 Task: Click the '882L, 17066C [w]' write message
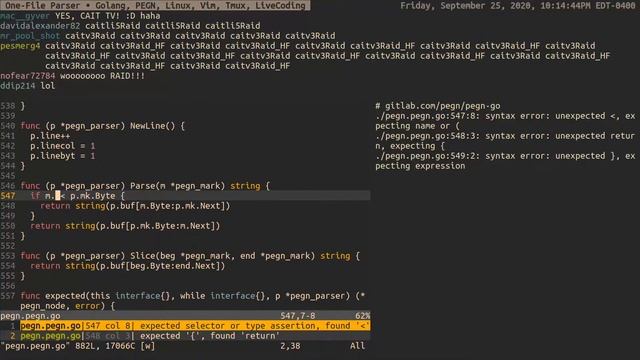coord(115,346)
